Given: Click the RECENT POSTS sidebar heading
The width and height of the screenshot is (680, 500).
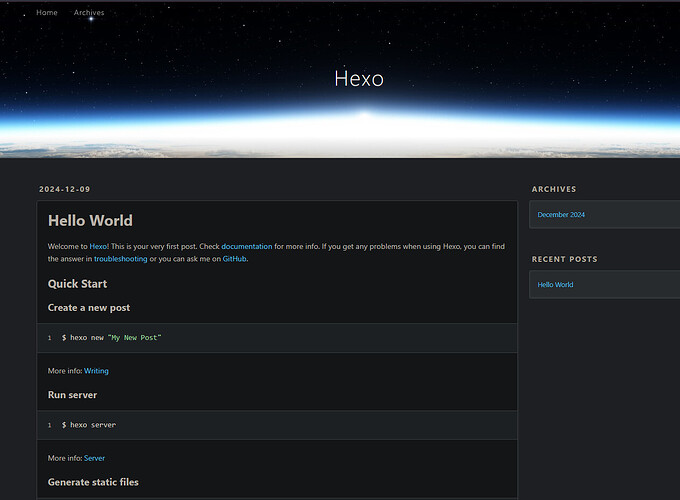Looking at the screenshot, I should coord(565,259).
